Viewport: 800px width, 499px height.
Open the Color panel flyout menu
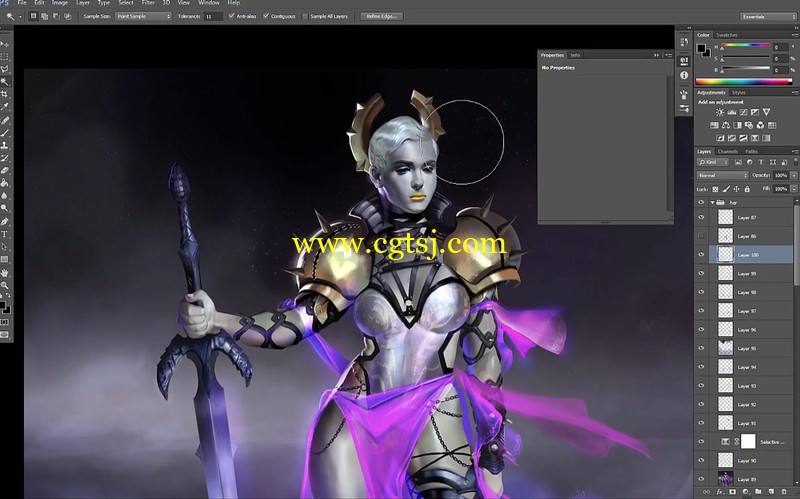794,35
